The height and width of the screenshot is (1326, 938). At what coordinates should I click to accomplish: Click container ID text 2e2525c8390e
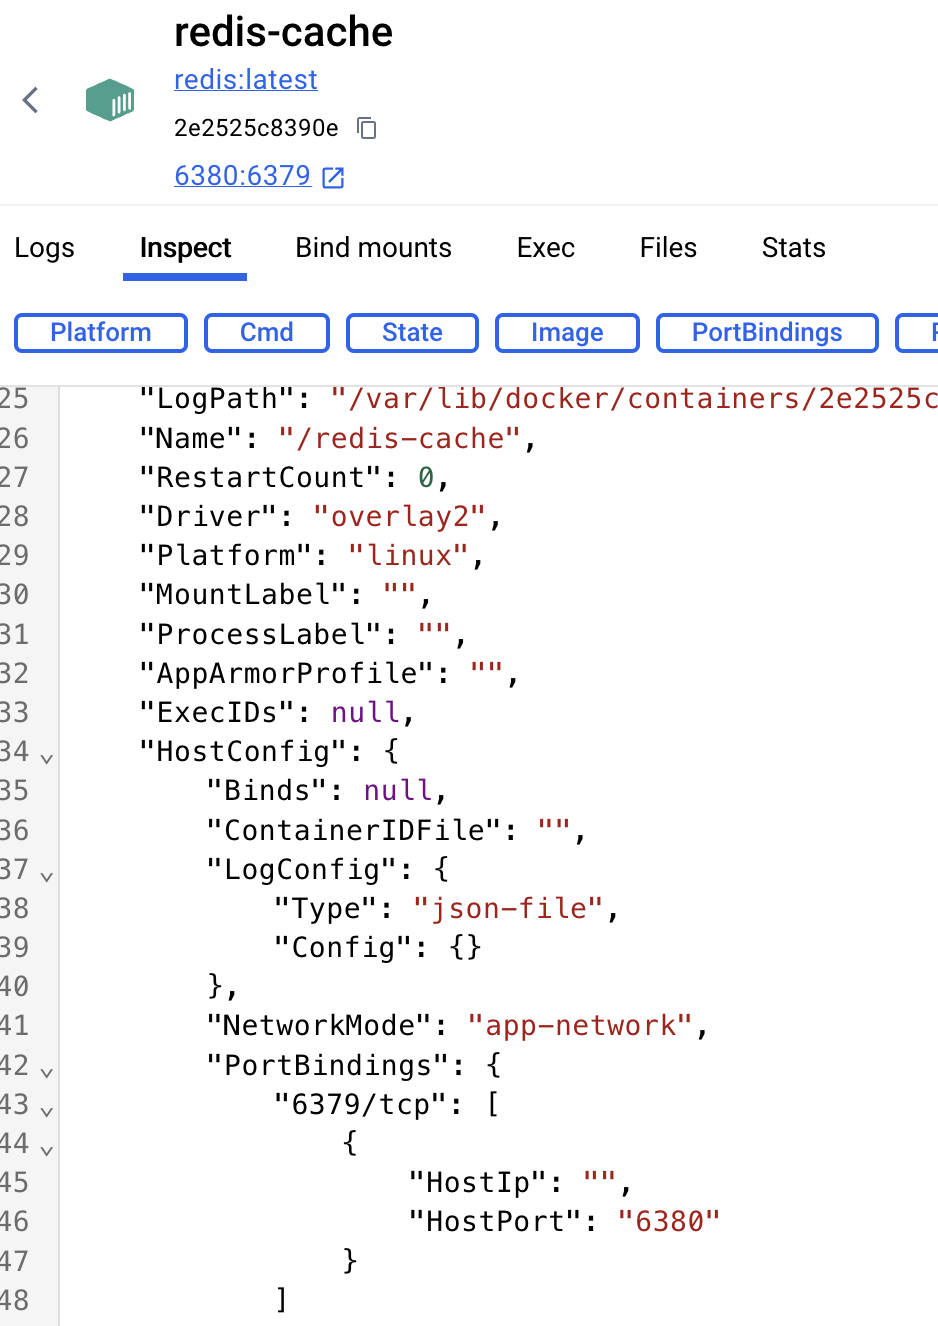click(x=256, y=128)
